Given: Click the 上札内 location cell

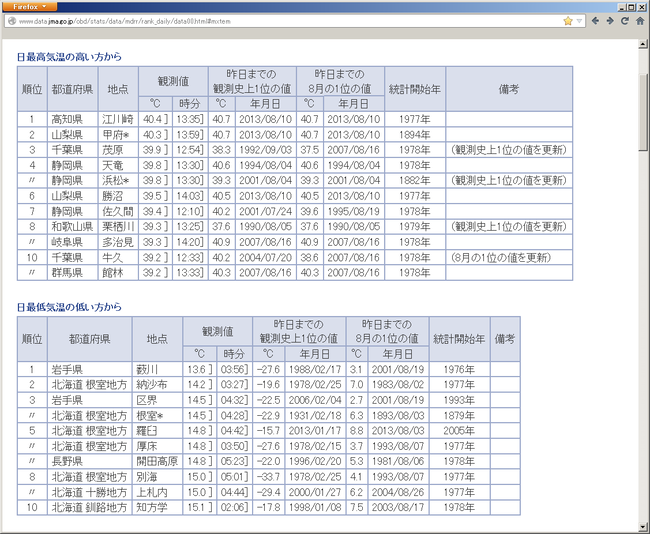Looking at the screenshot, I should [158, 492].
